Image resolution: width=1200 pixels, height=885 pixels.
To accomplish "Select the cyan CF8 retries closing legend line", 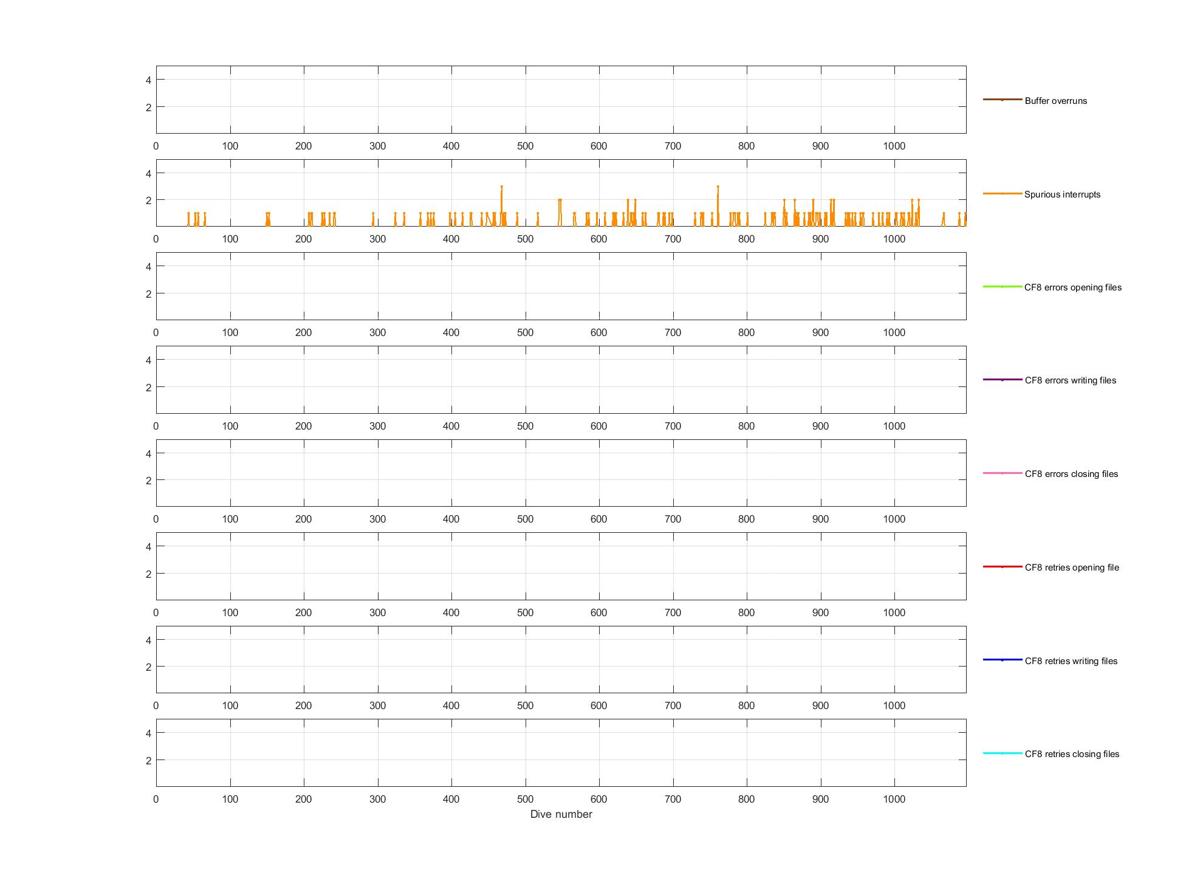I will click(x=1002, y=753).
